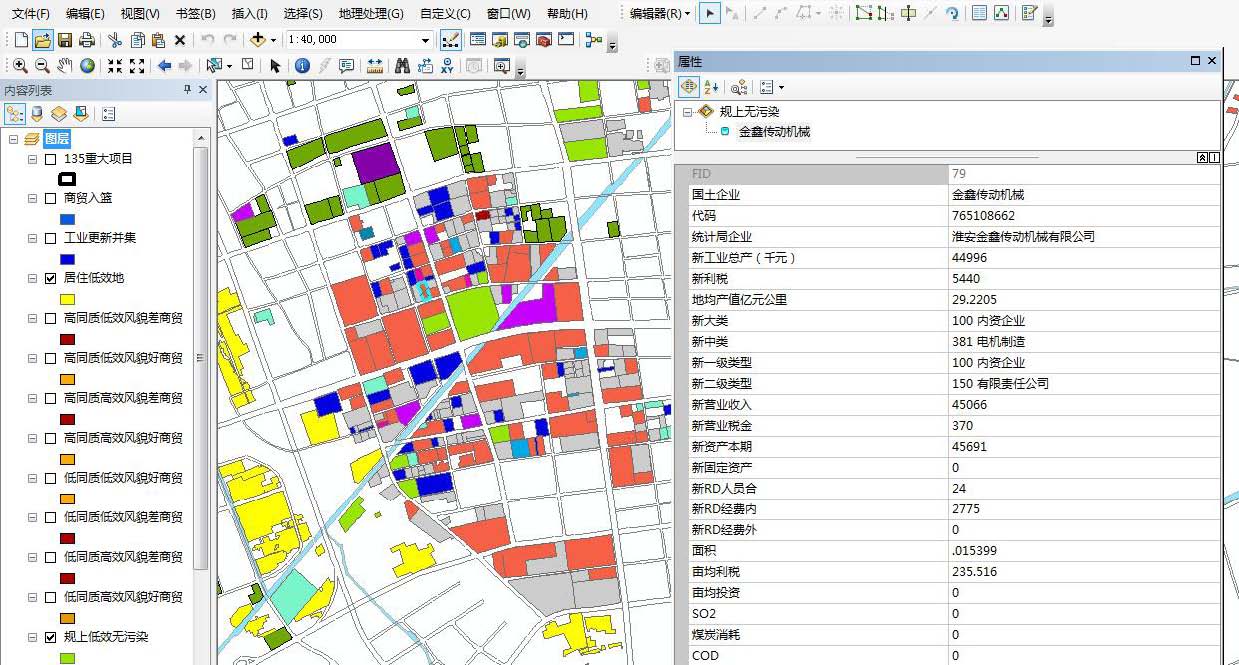Toggle the 135重大项目 layer checkbox
Viewport: 1239px width, 665px height.
coord(50,159)
